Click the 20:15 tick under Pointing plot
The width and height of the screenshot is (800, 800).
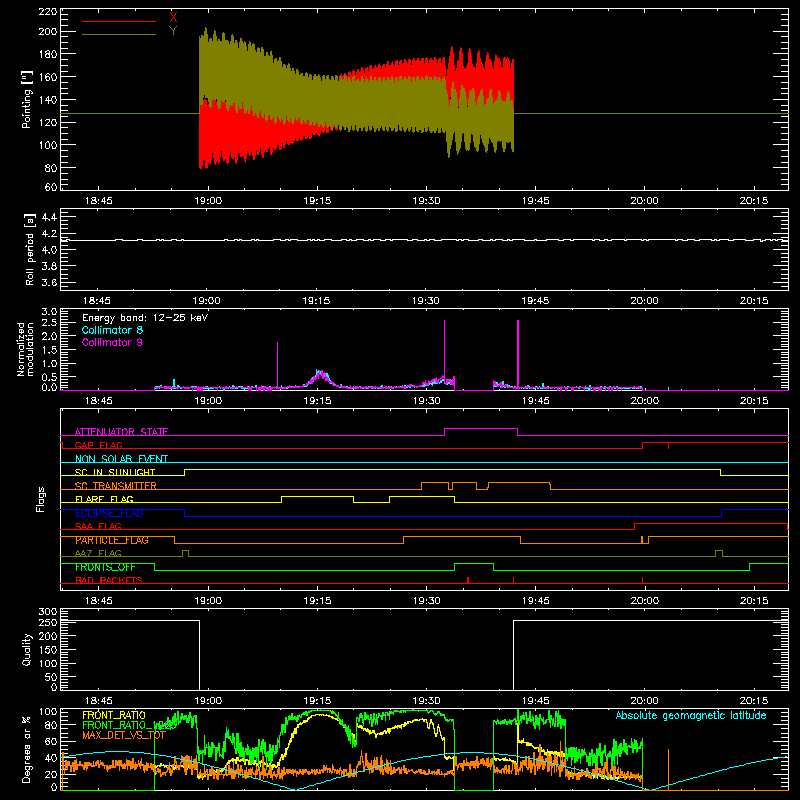[x=754, y=201]
